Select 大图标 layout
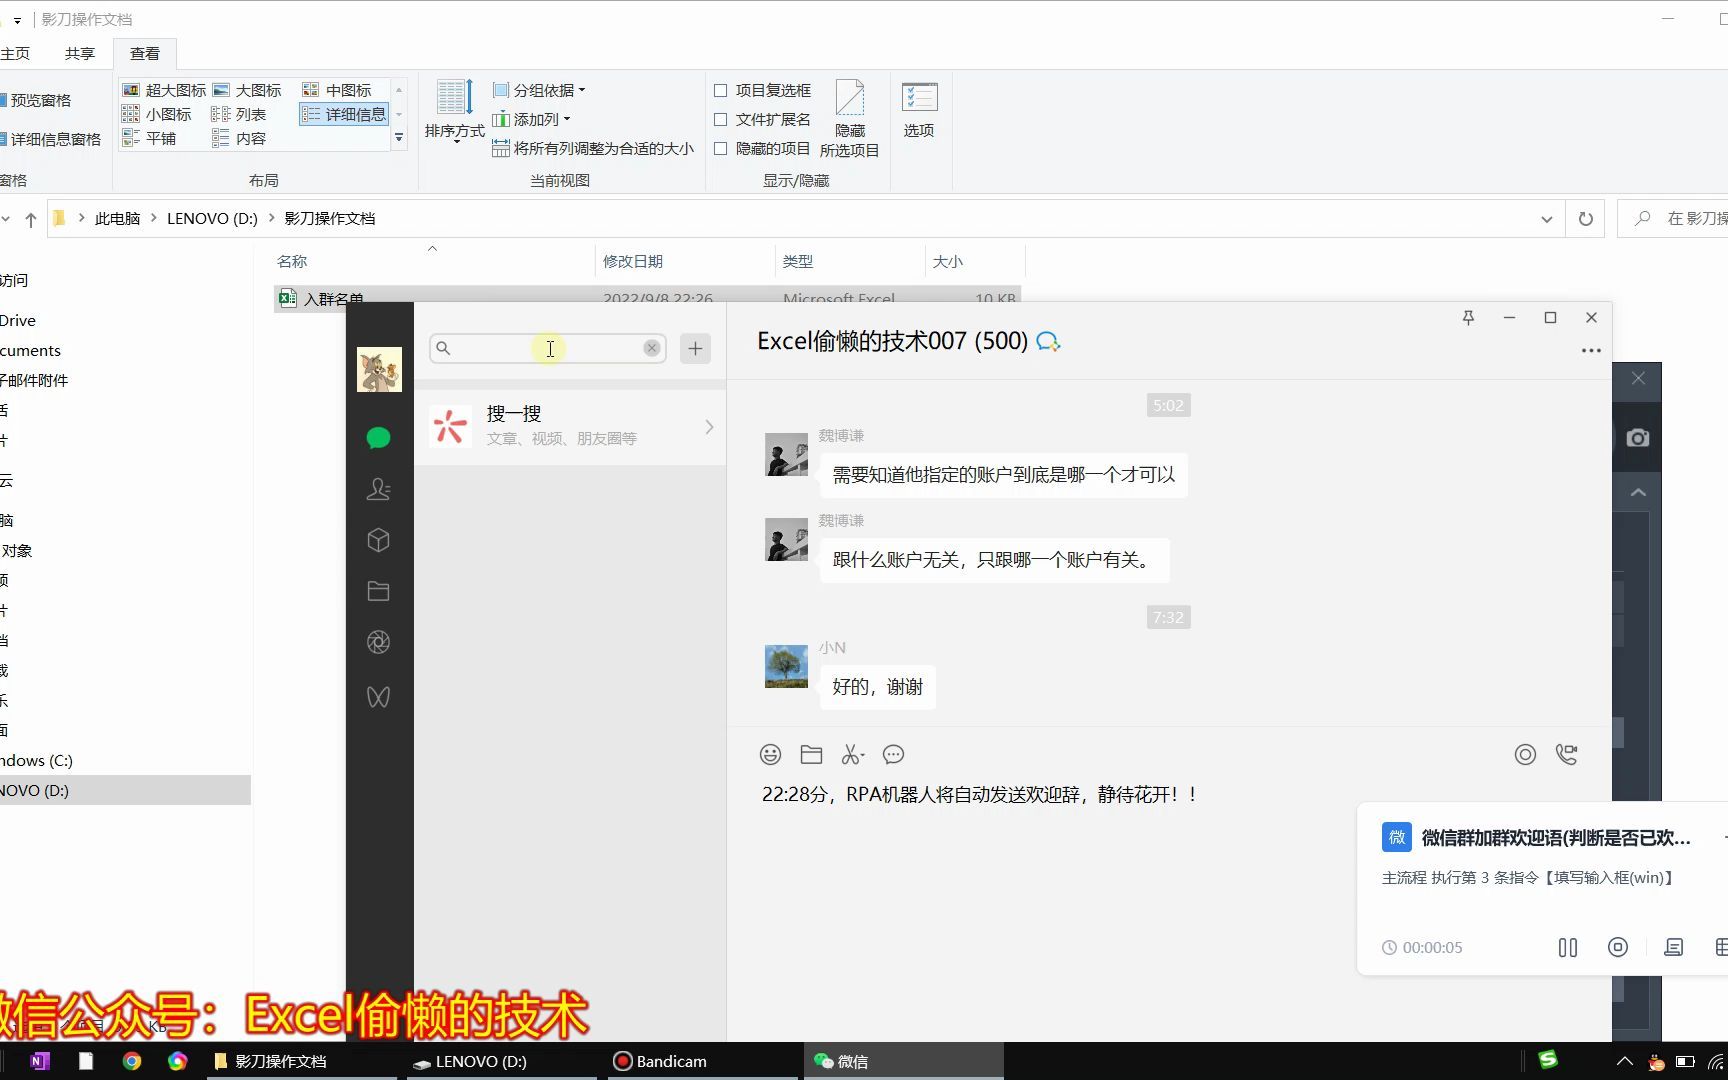This screenshot has height=1080, width=1728. 247,90
